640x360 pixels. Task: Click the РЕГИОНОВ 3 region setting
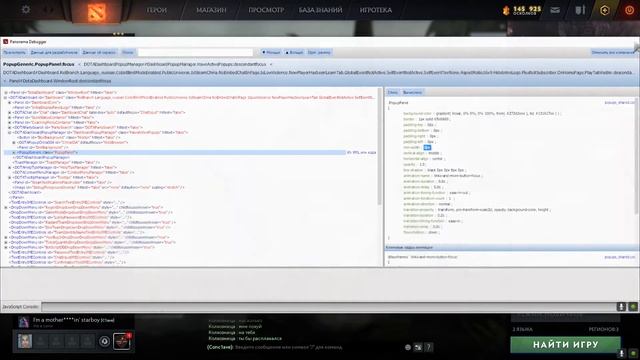[604, 329]
